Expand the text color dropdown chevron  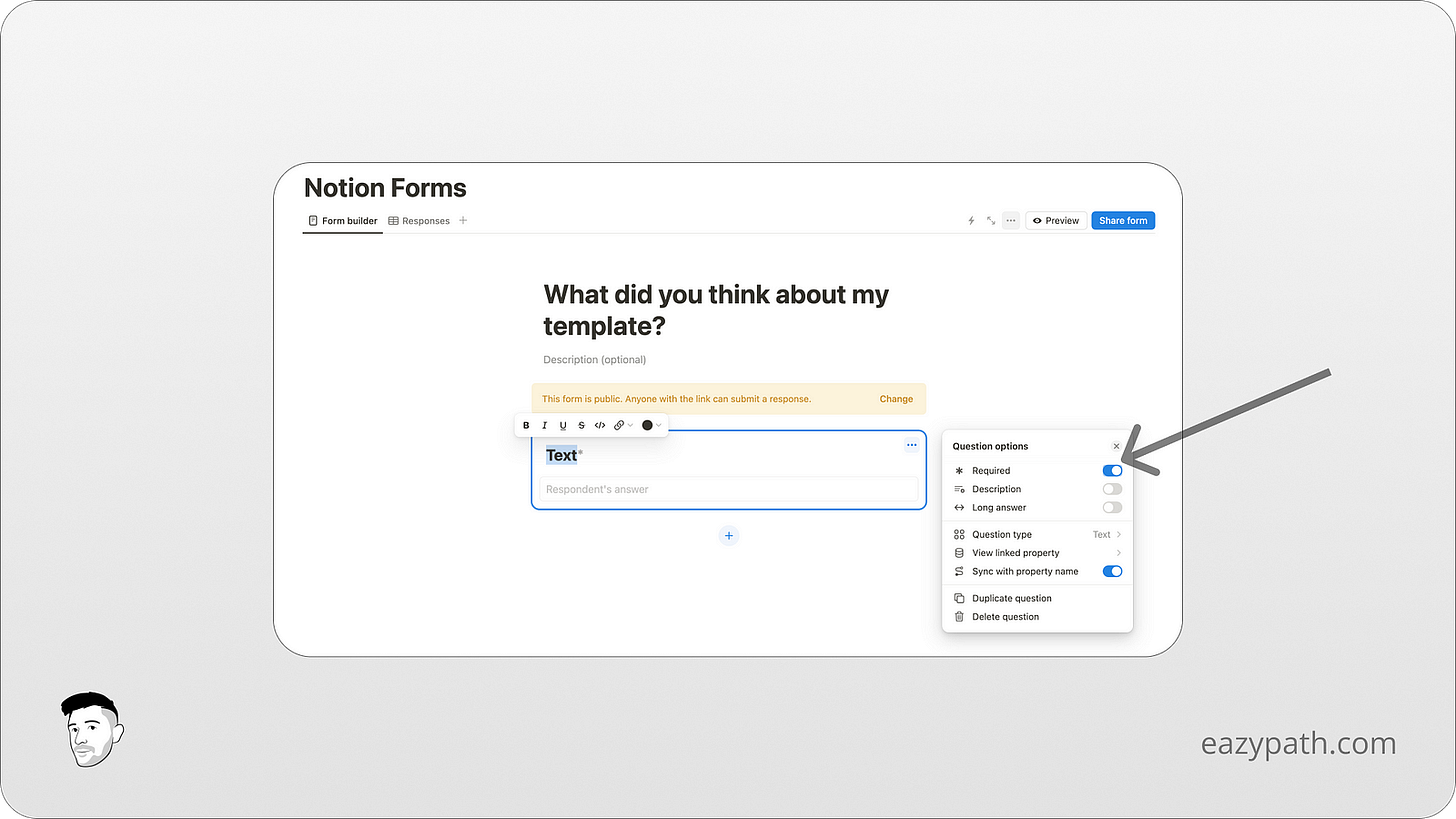659,426
